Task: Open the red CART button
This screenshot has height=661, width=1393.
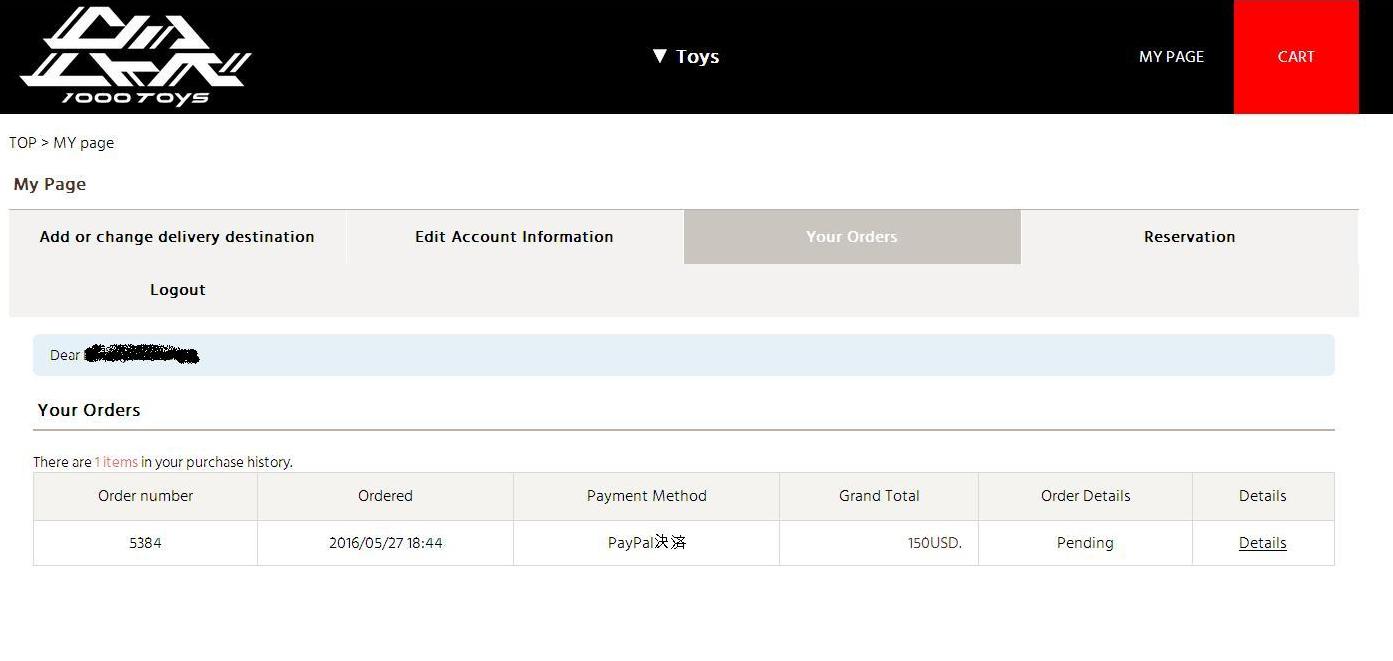Action: click(x=1296, y=57)
